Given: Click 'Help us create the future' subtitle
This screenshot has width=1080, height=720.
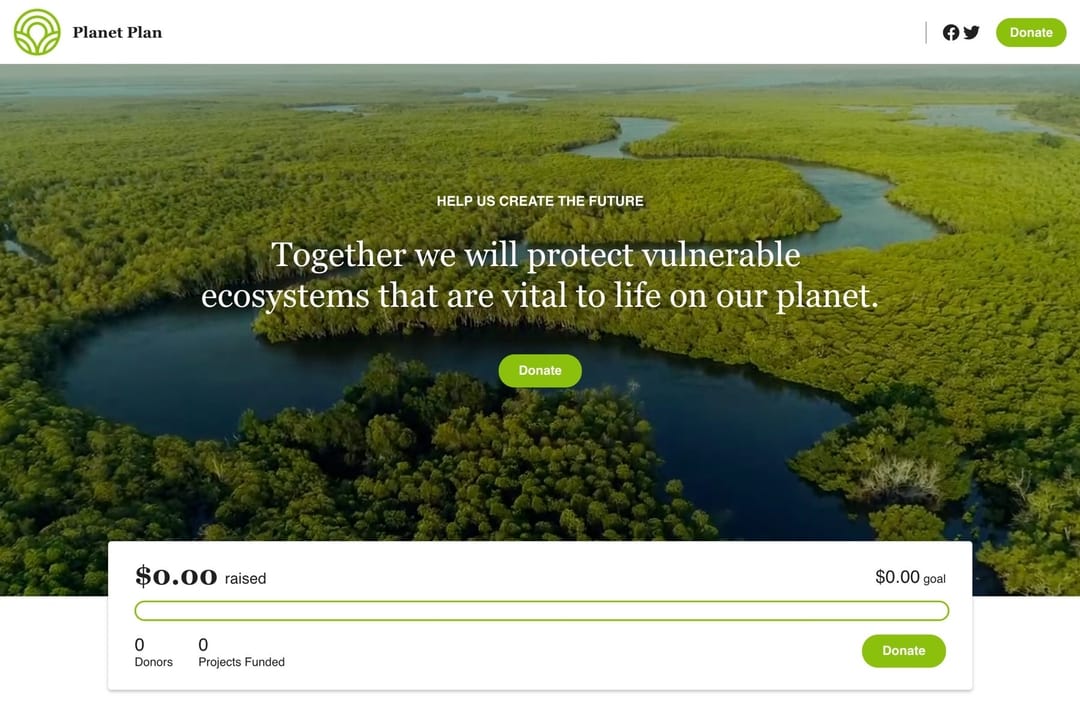Looking at the screenshot, I should pos(540,201).
